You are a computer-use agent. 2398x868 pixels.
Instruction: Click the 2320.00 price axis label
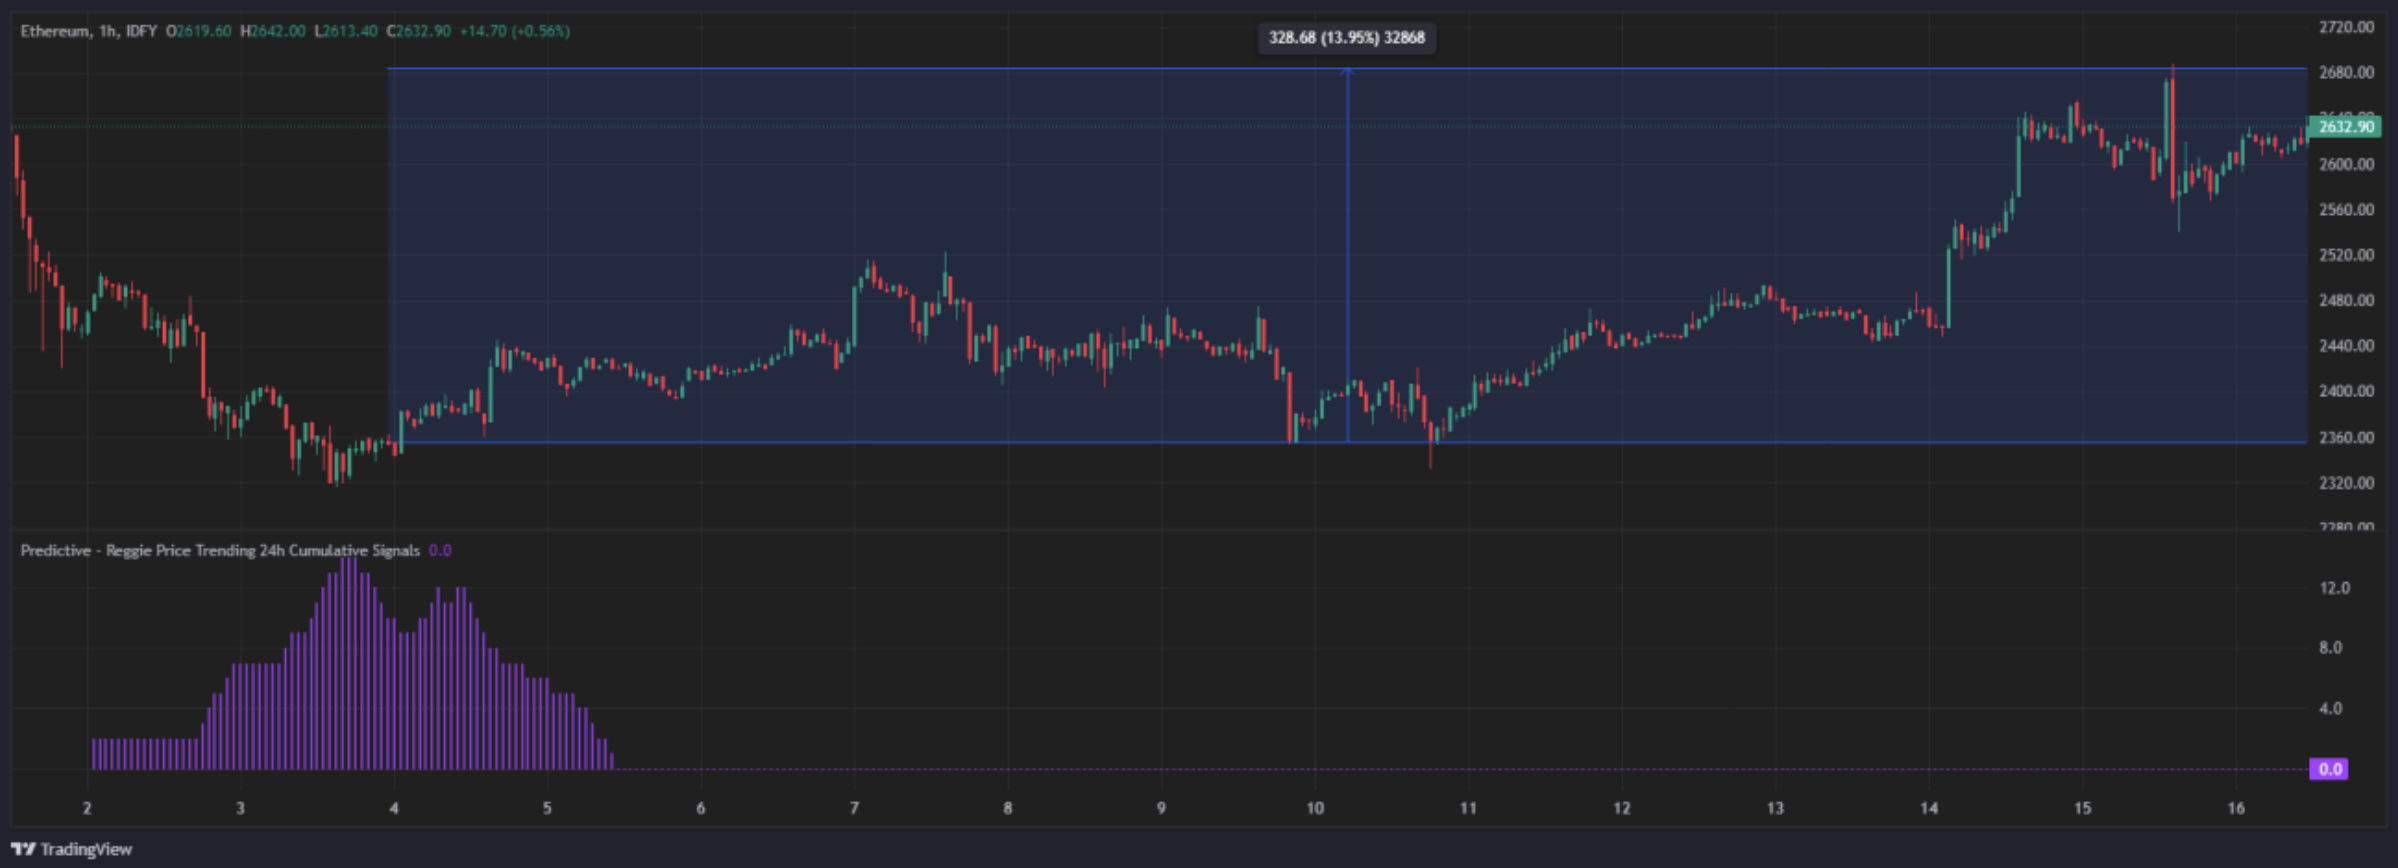click(2346, 483)
